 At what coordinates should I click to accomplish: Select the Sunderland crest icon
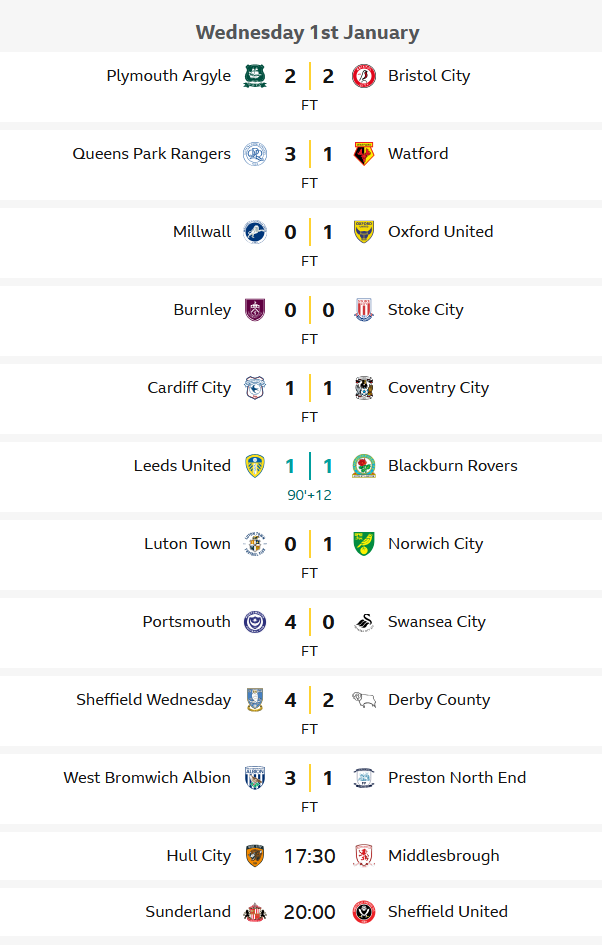pos(255,912)
